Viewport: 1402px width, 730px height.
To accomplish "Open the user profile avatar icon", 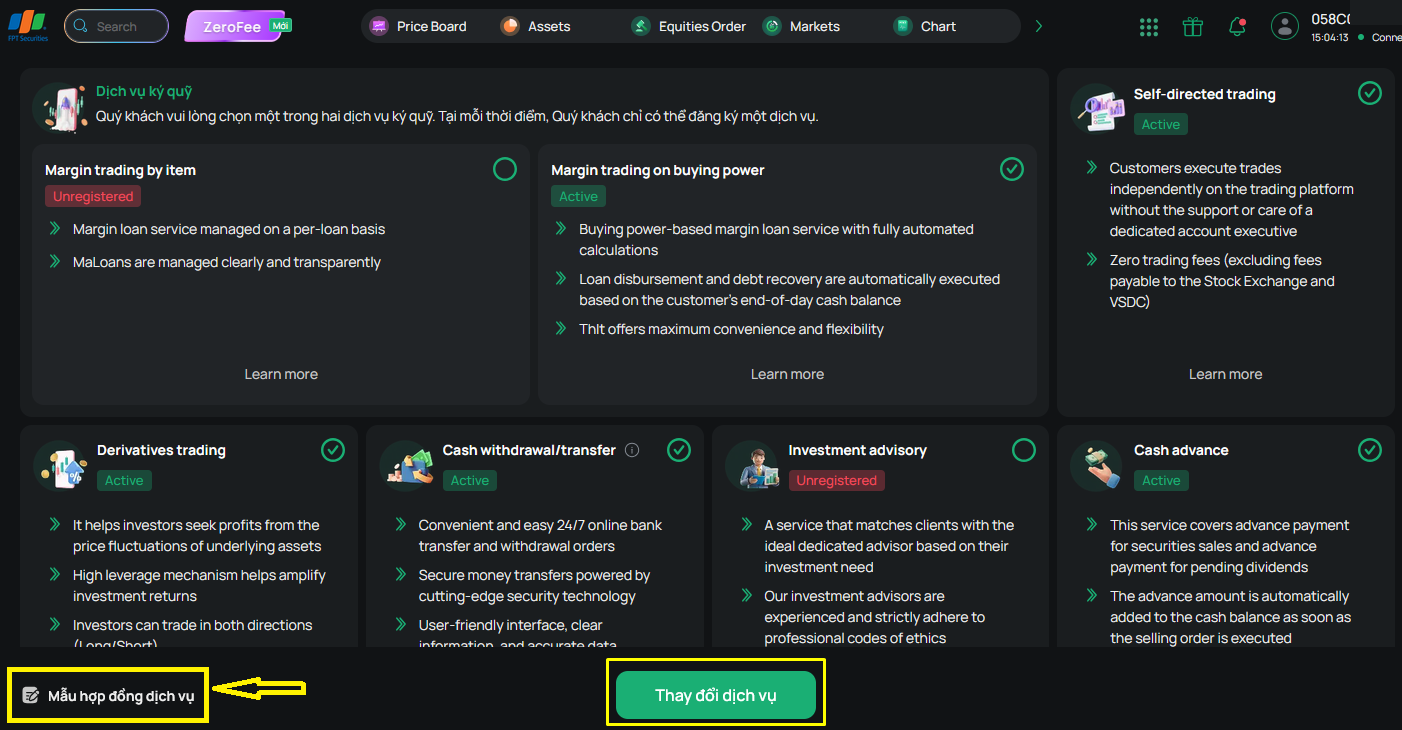I will (1285, 27).
